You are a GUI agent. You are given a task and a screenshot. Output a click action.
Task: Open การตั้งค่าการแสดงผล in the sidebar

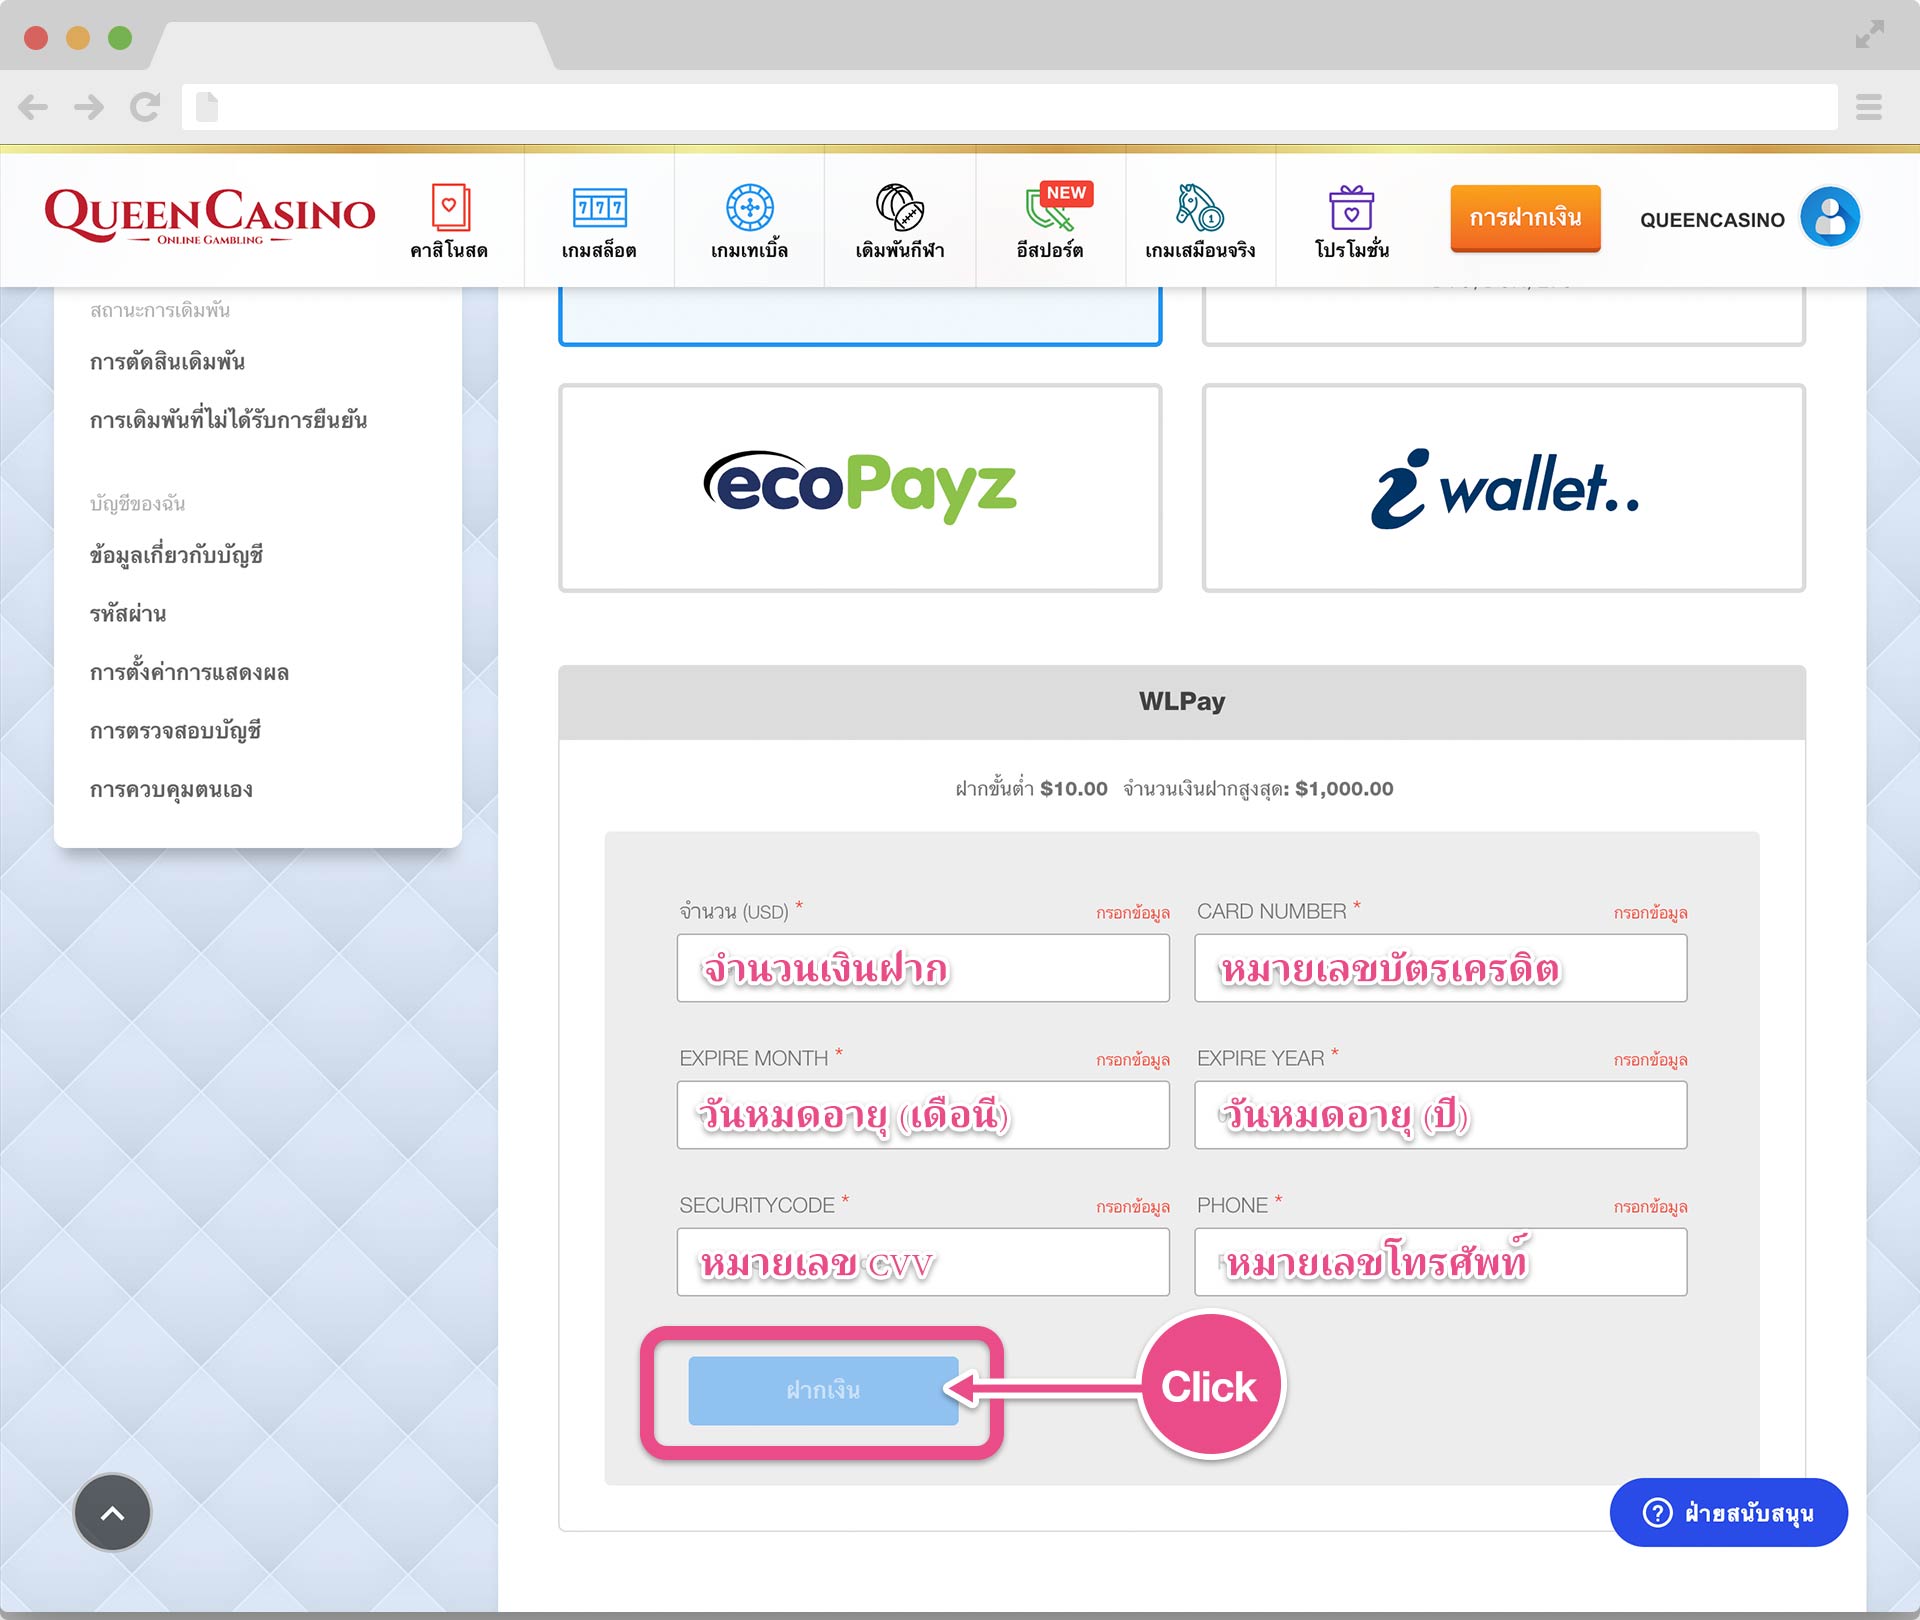pos(189,672)
